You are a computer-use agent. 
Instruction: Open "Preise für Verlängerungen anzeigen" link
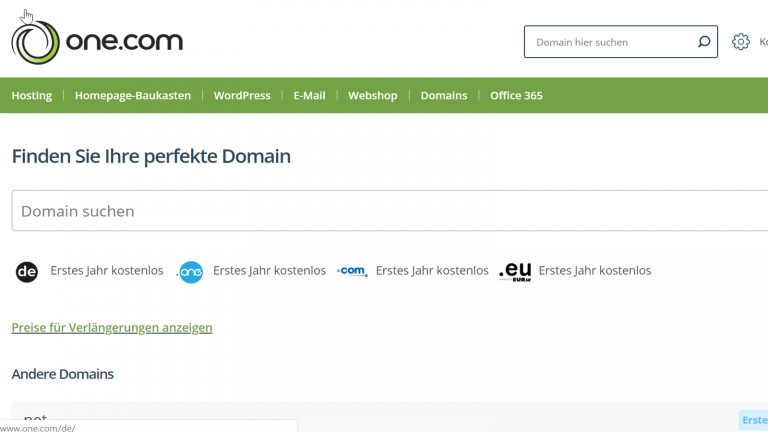(x=112, y=327)
